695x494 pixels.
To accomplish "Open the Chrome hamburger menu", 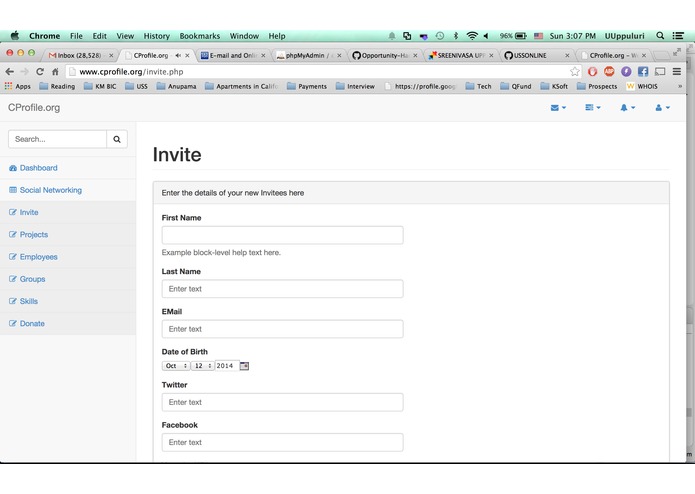I will click(677, 71).
